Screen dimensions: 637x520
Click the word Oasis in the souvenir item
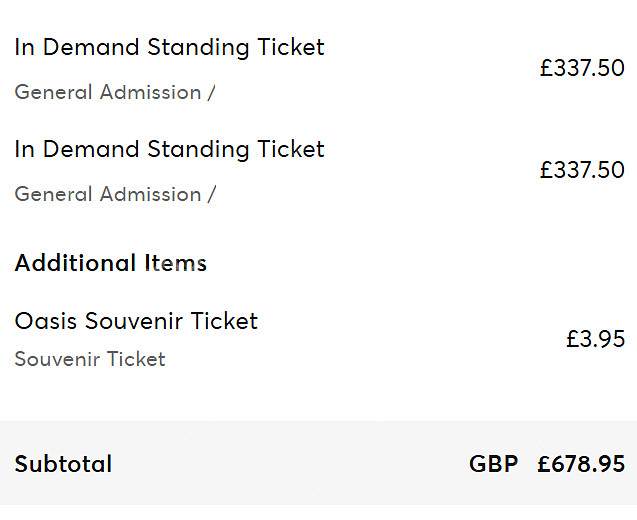point(46,321)
